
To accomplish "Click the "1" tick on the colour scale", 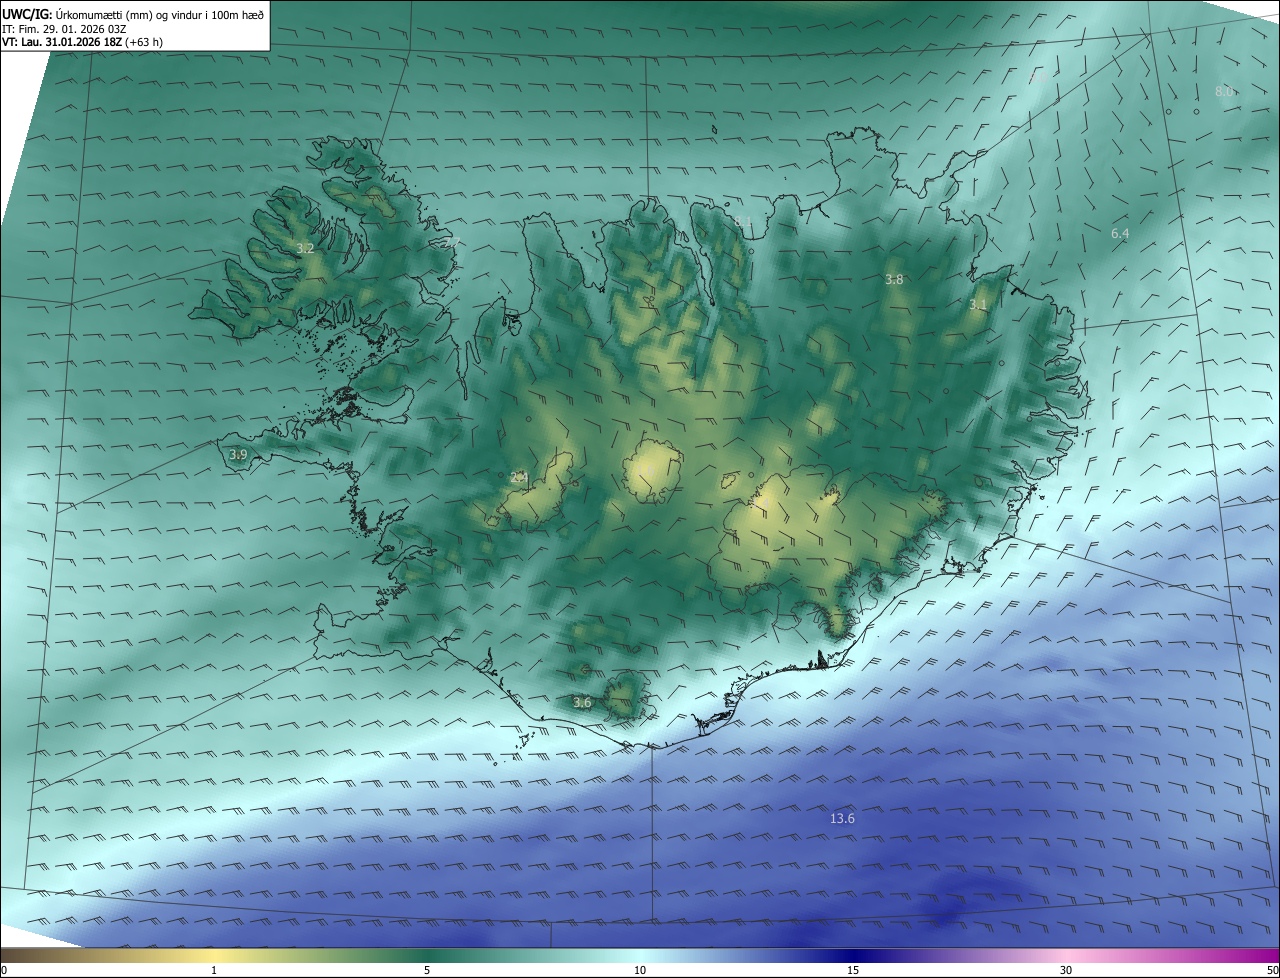I will (x=214, y=970).
